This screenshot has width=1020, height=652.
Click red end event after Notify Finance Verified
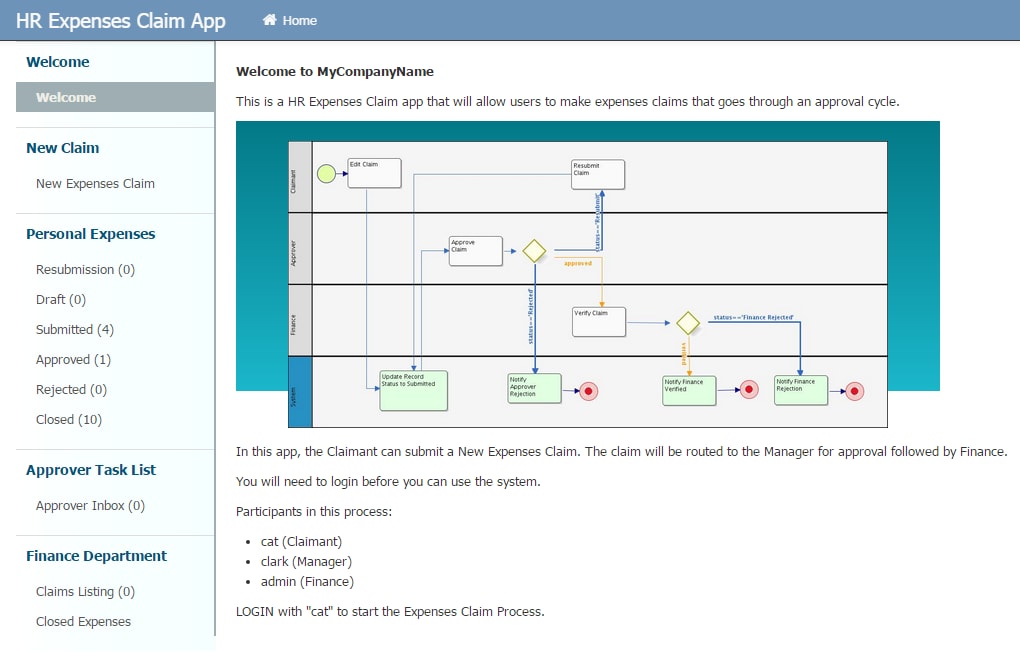(749, 390)
